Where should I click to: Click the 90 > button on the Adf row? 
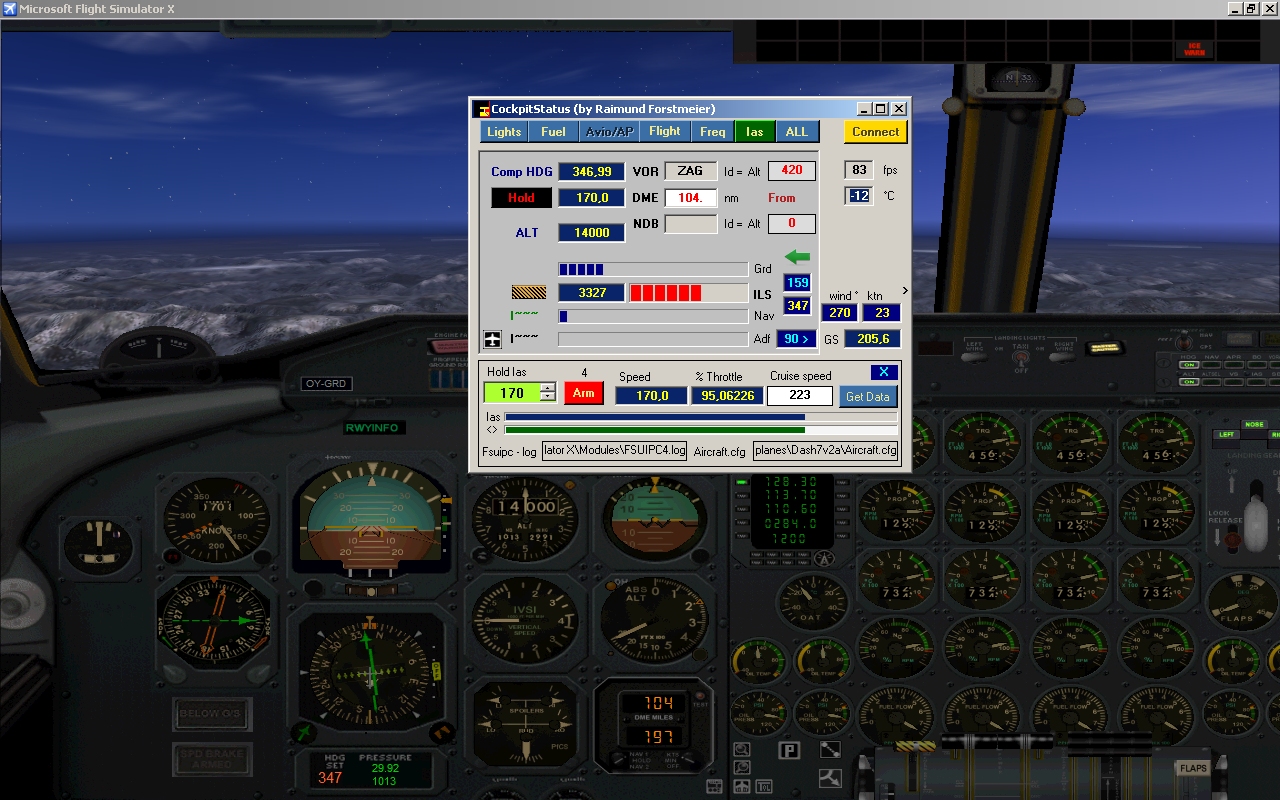797,339
